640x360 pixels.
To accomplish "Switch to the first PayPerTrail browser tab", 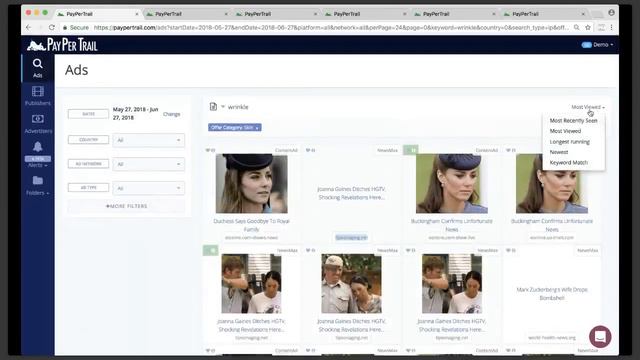I will pos(98,14).
